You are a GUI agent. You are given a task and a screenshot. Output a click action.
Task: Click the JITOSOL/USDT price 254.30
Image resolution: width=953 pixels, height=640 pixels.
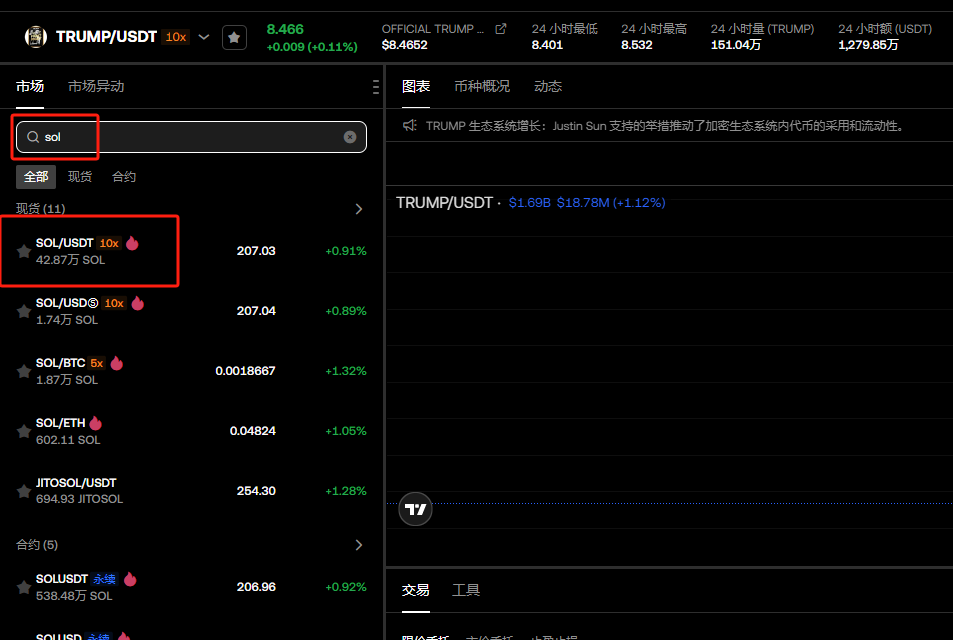pyautogui.click(x=256, y=491)
